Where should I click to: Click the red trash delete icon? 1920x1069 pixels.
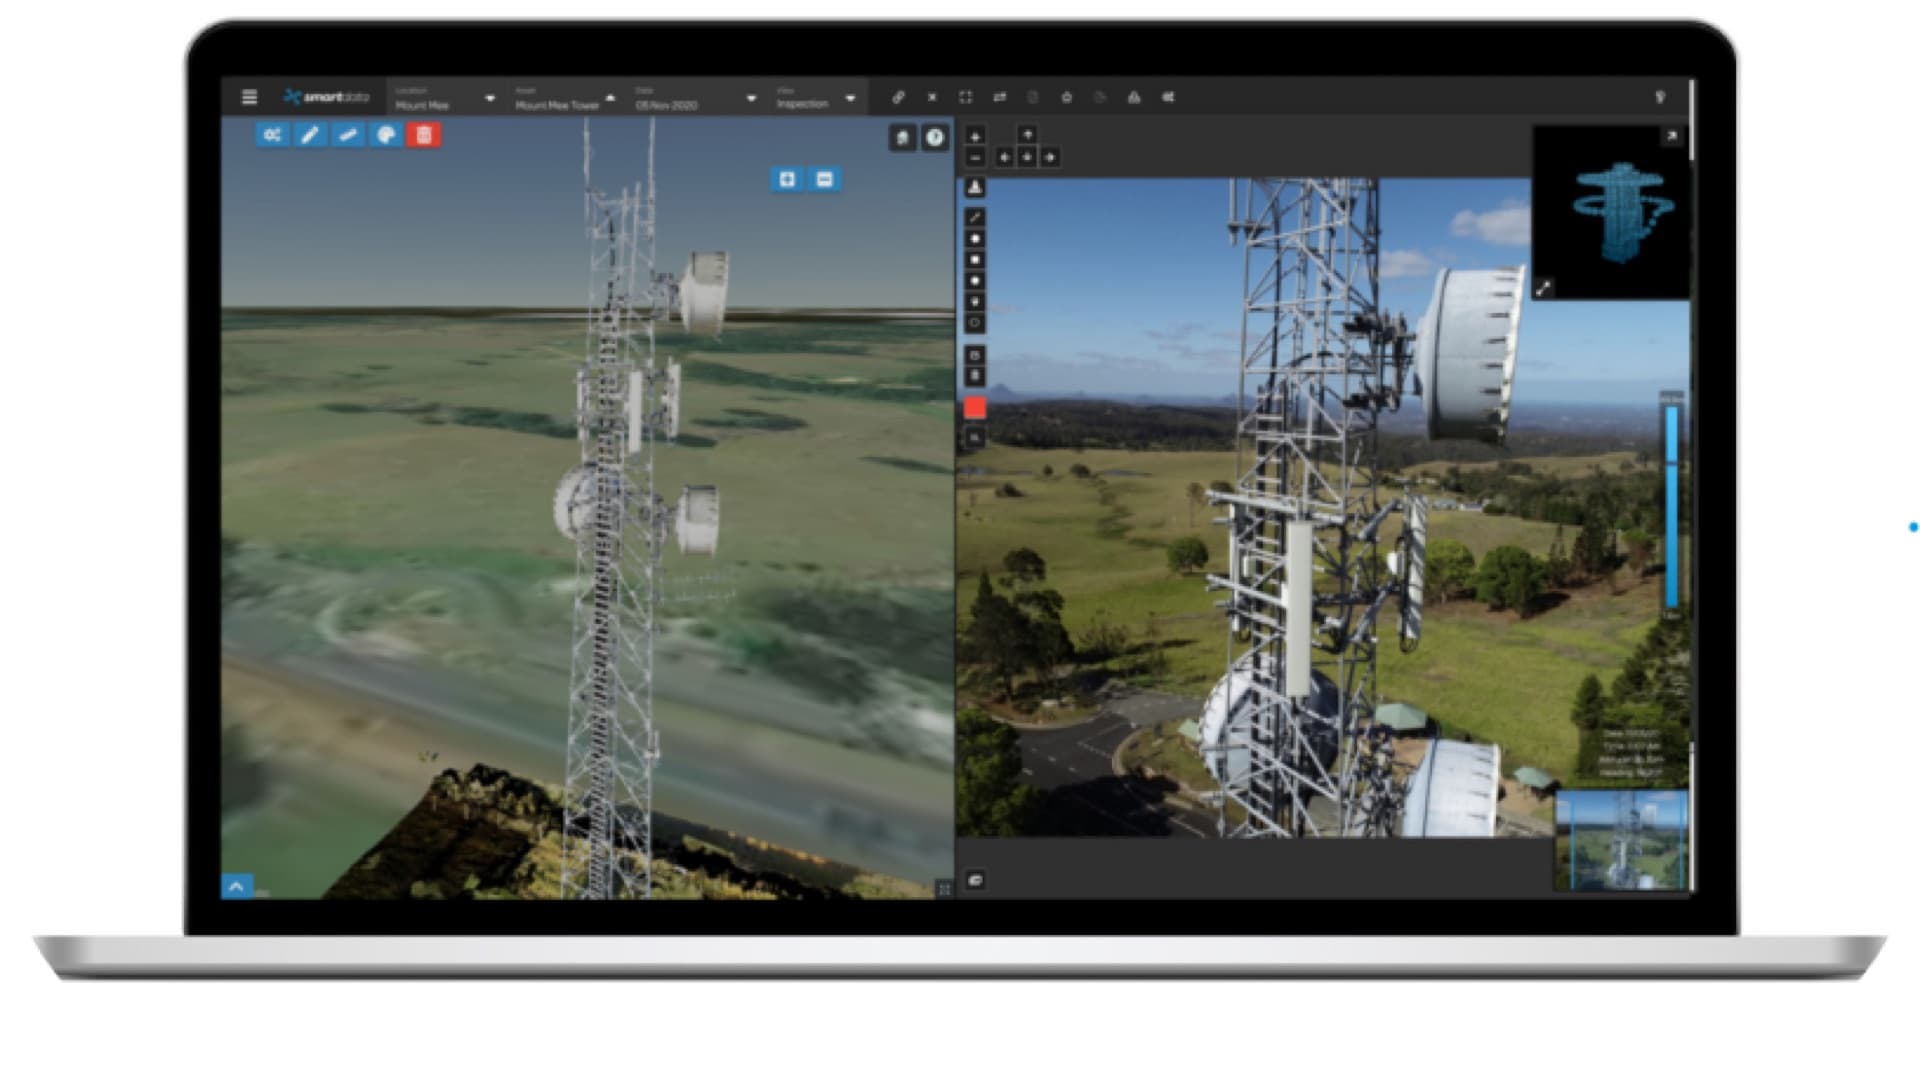point(425,135)
